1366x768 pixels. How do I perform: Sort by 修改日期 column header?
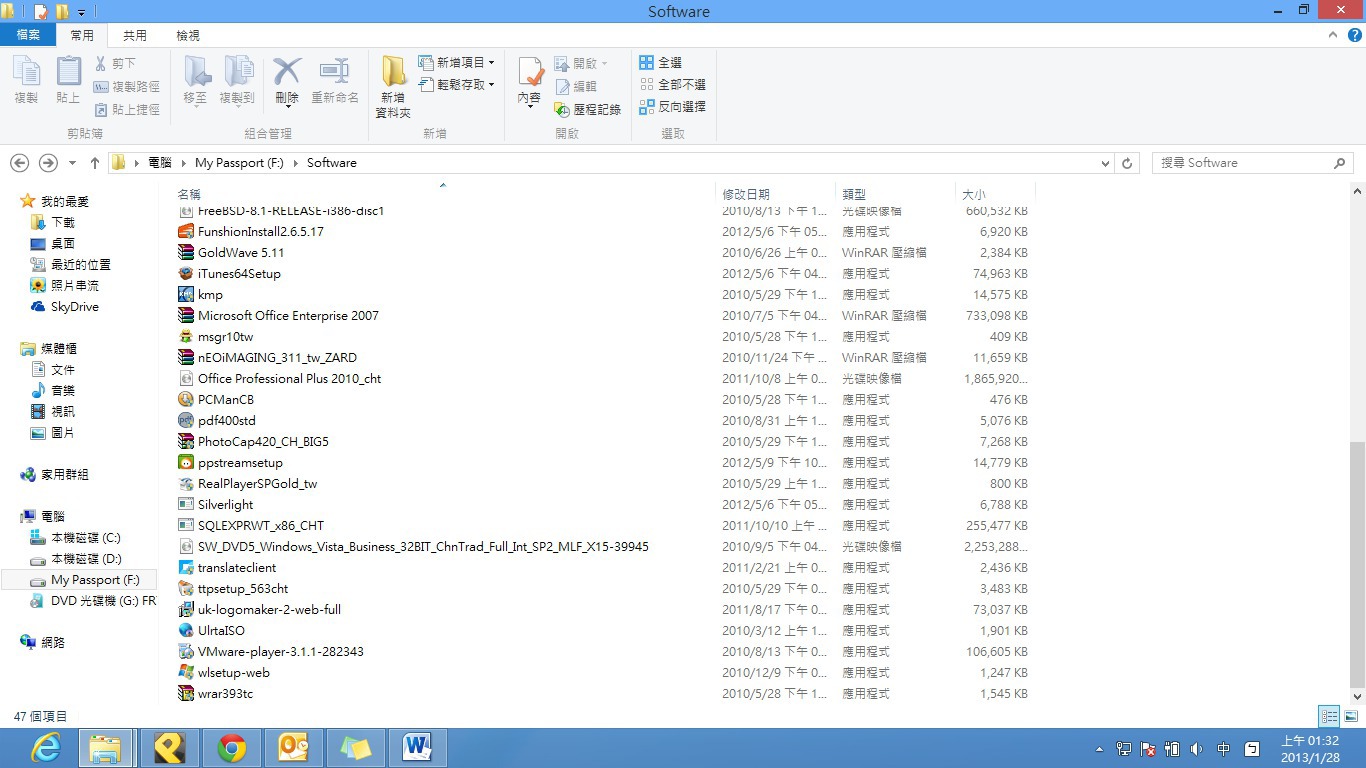775,194
